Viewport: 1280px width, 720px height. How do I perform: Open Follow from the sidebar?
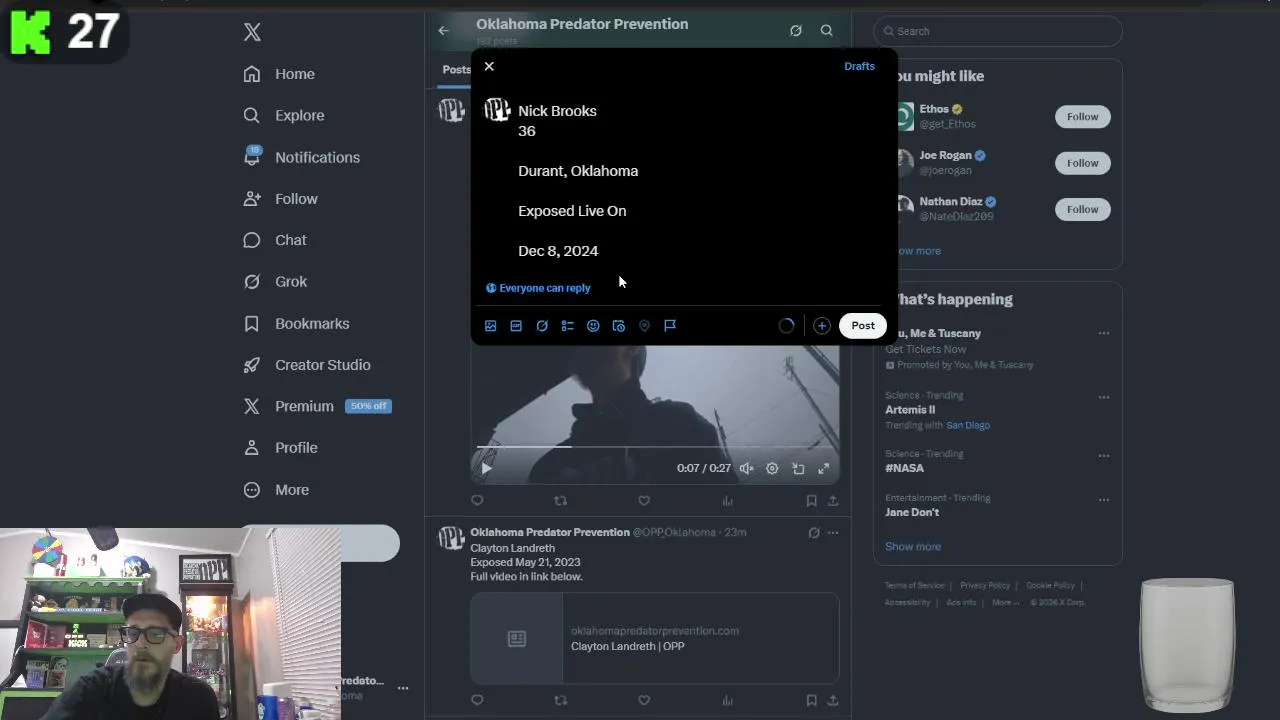[x=280, y=199]
